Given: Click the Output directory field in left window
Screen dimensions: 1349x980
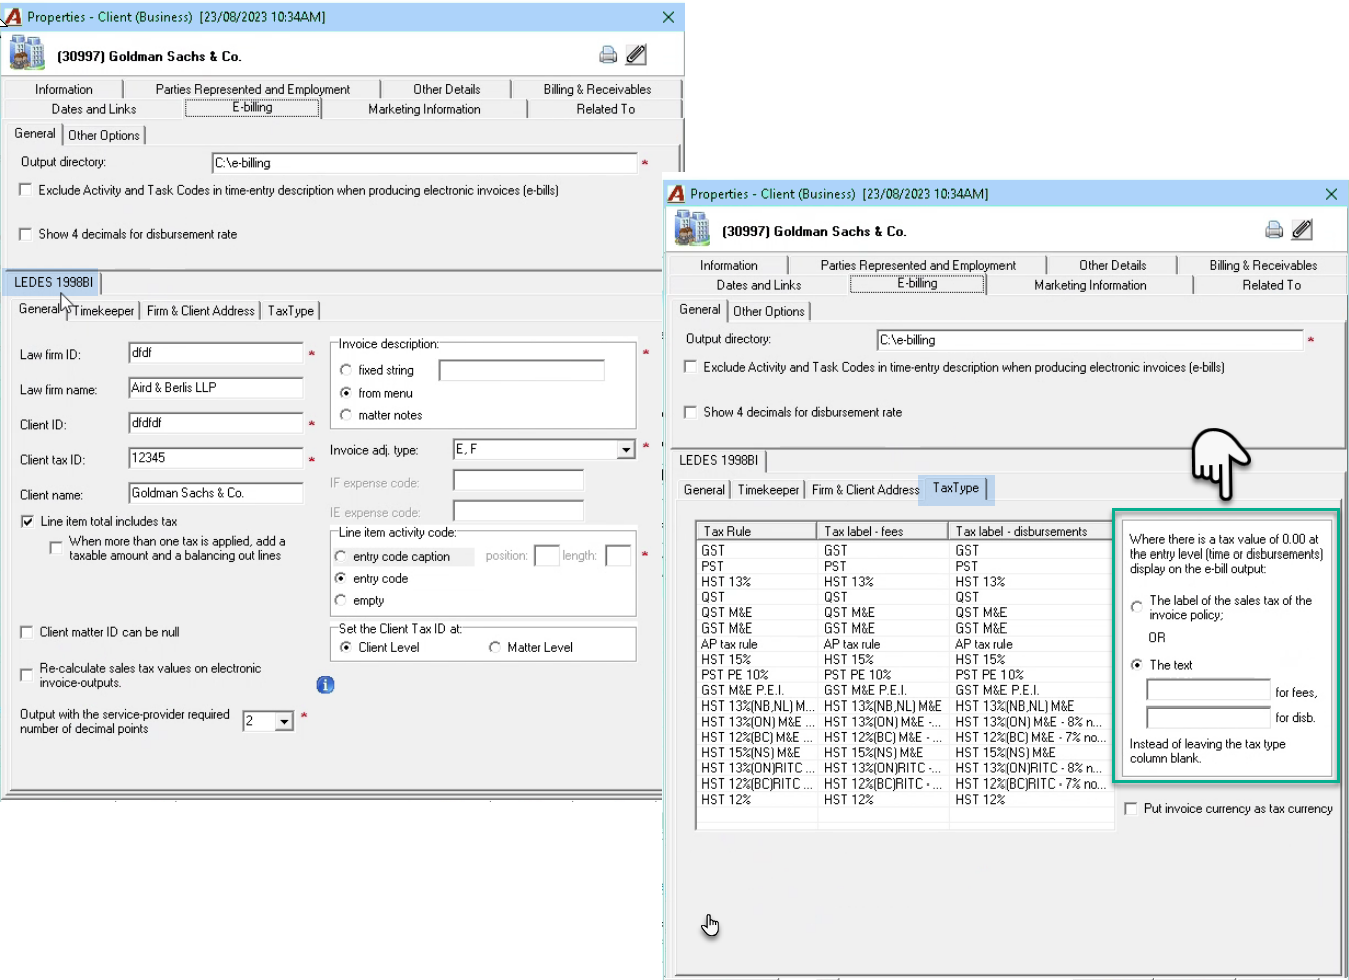Looking at the screenshot, I should [424, 163].
